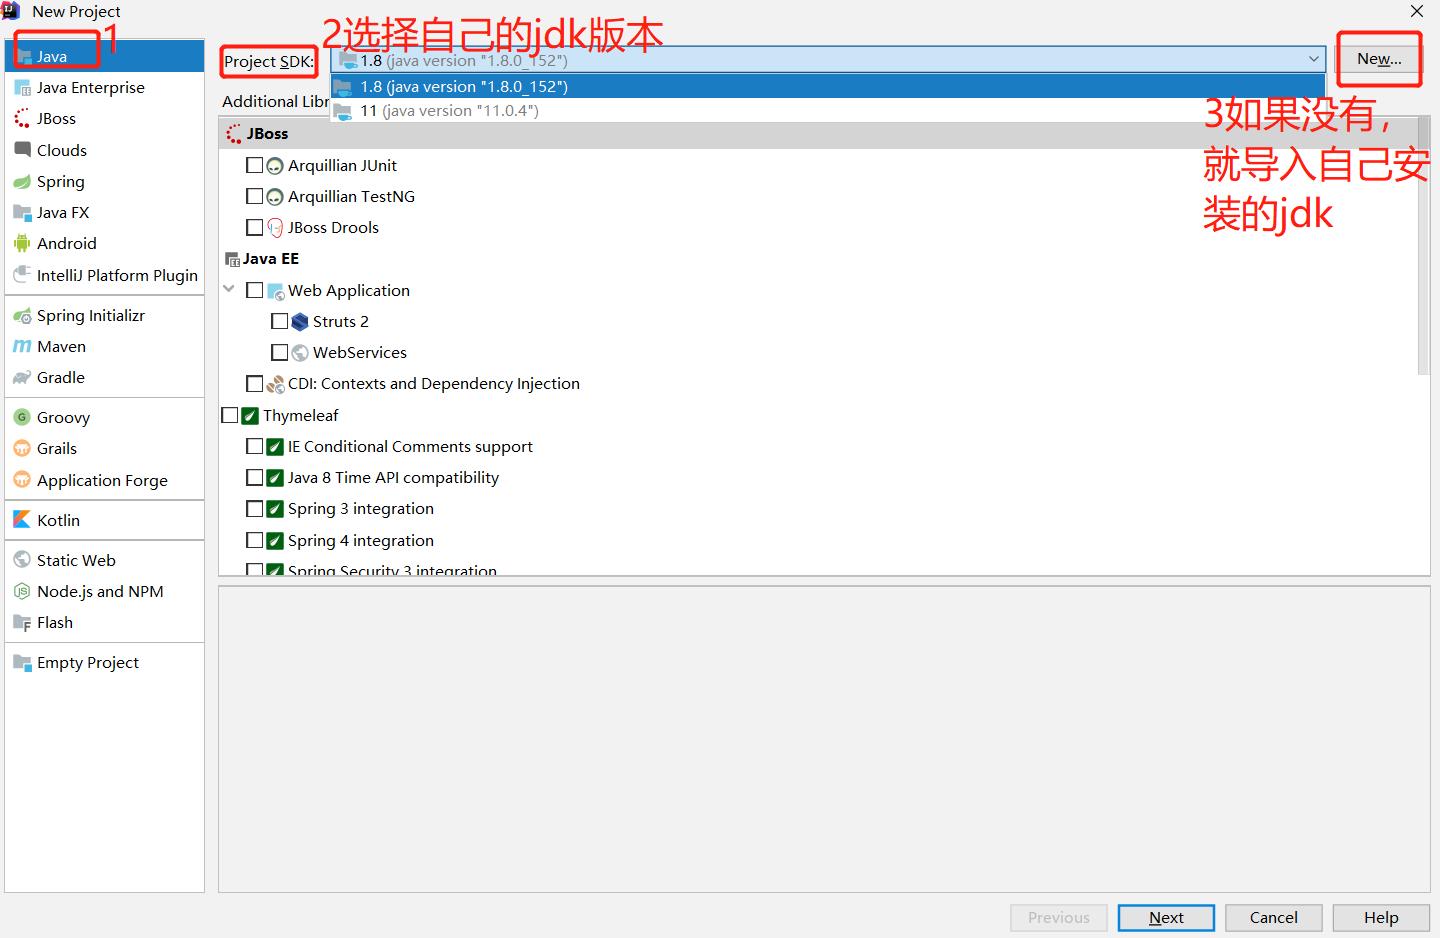Click the Clouds icon in sidebar
The image size is (1440, 938).
pos(22,150)
